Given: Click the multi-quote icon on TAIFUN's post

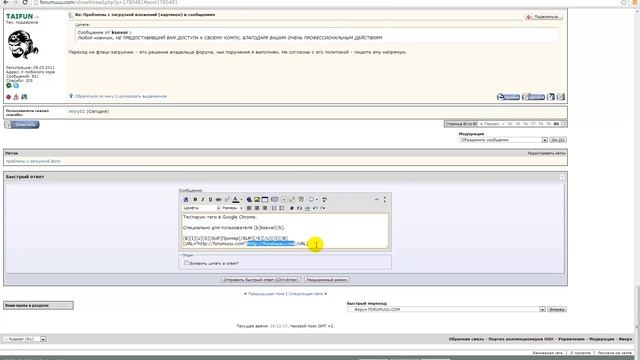Looking at the screenshot, I should (551, 97).
